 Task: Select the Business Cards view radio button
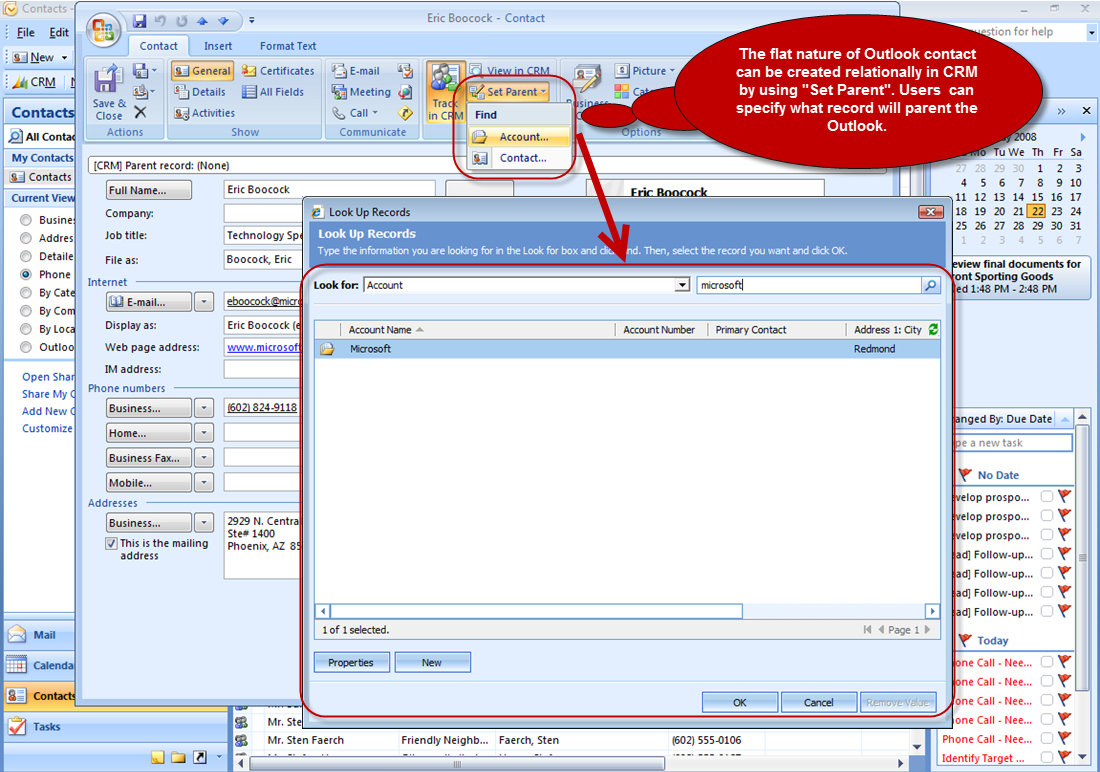(x=26, y=220)
